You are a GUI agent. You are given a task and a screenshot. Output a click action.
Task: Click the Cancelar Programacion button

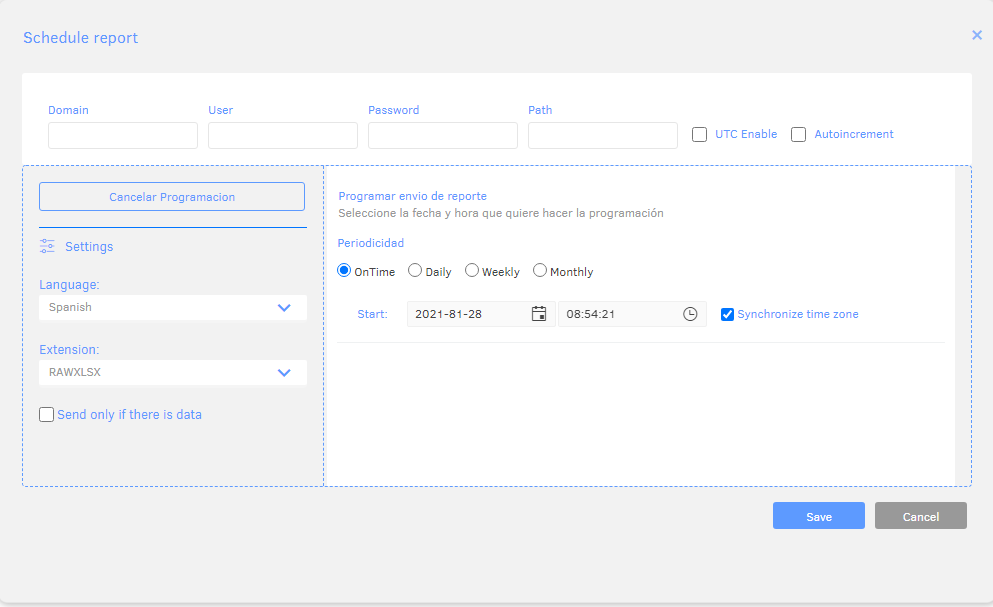click(172, 197)
